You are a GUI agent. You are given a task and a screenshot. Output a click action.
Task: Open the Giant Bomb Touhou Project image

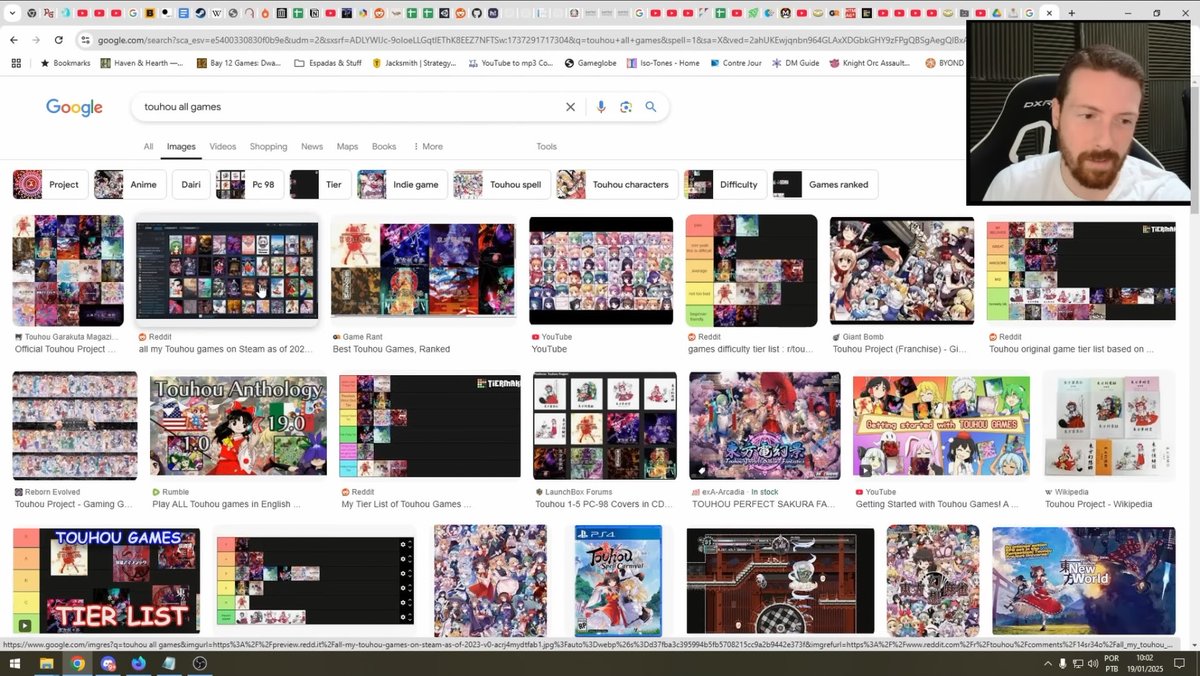point(902,271)
